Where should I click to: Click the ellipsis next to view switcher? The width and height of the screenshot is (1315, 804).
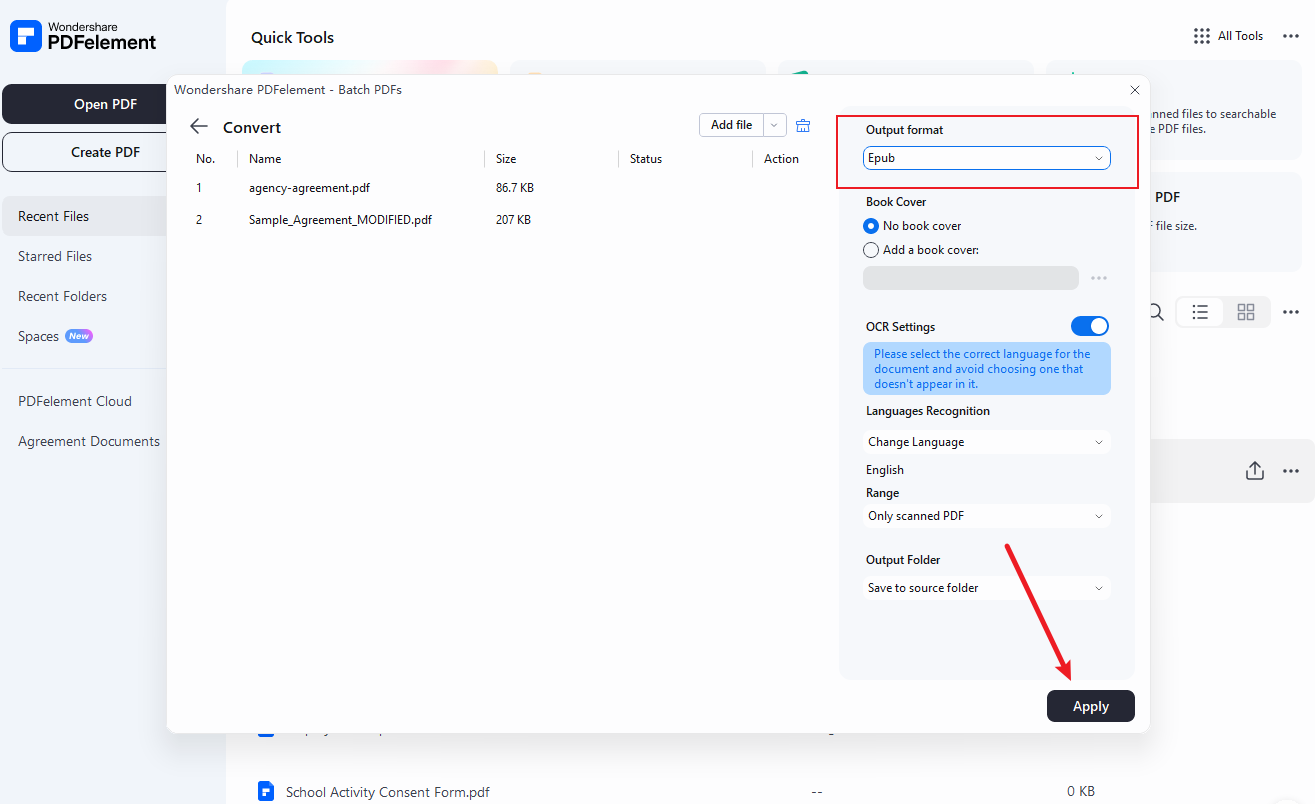tap(1291, 312)
